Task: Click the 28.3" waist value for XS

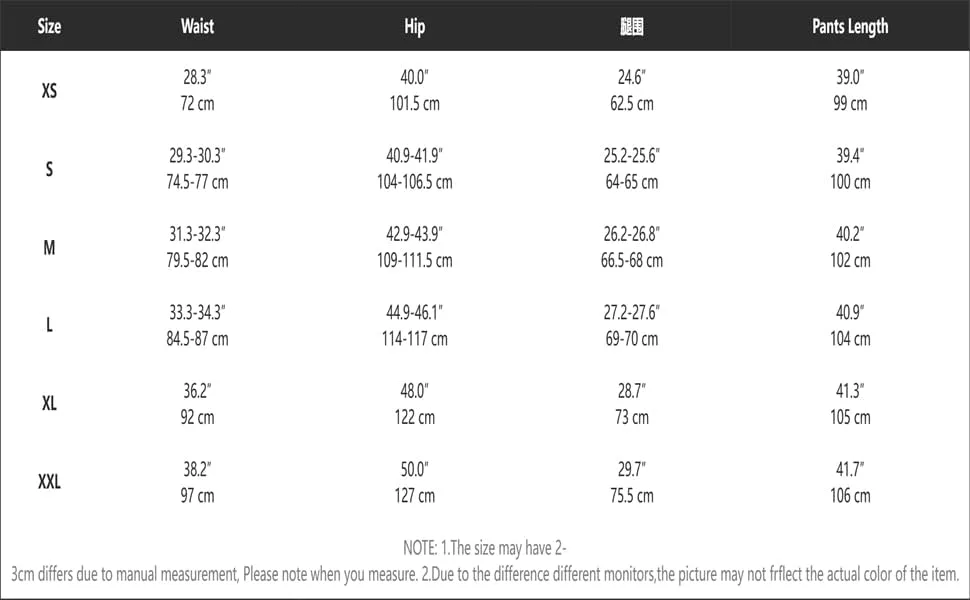Action: (197, 77)
